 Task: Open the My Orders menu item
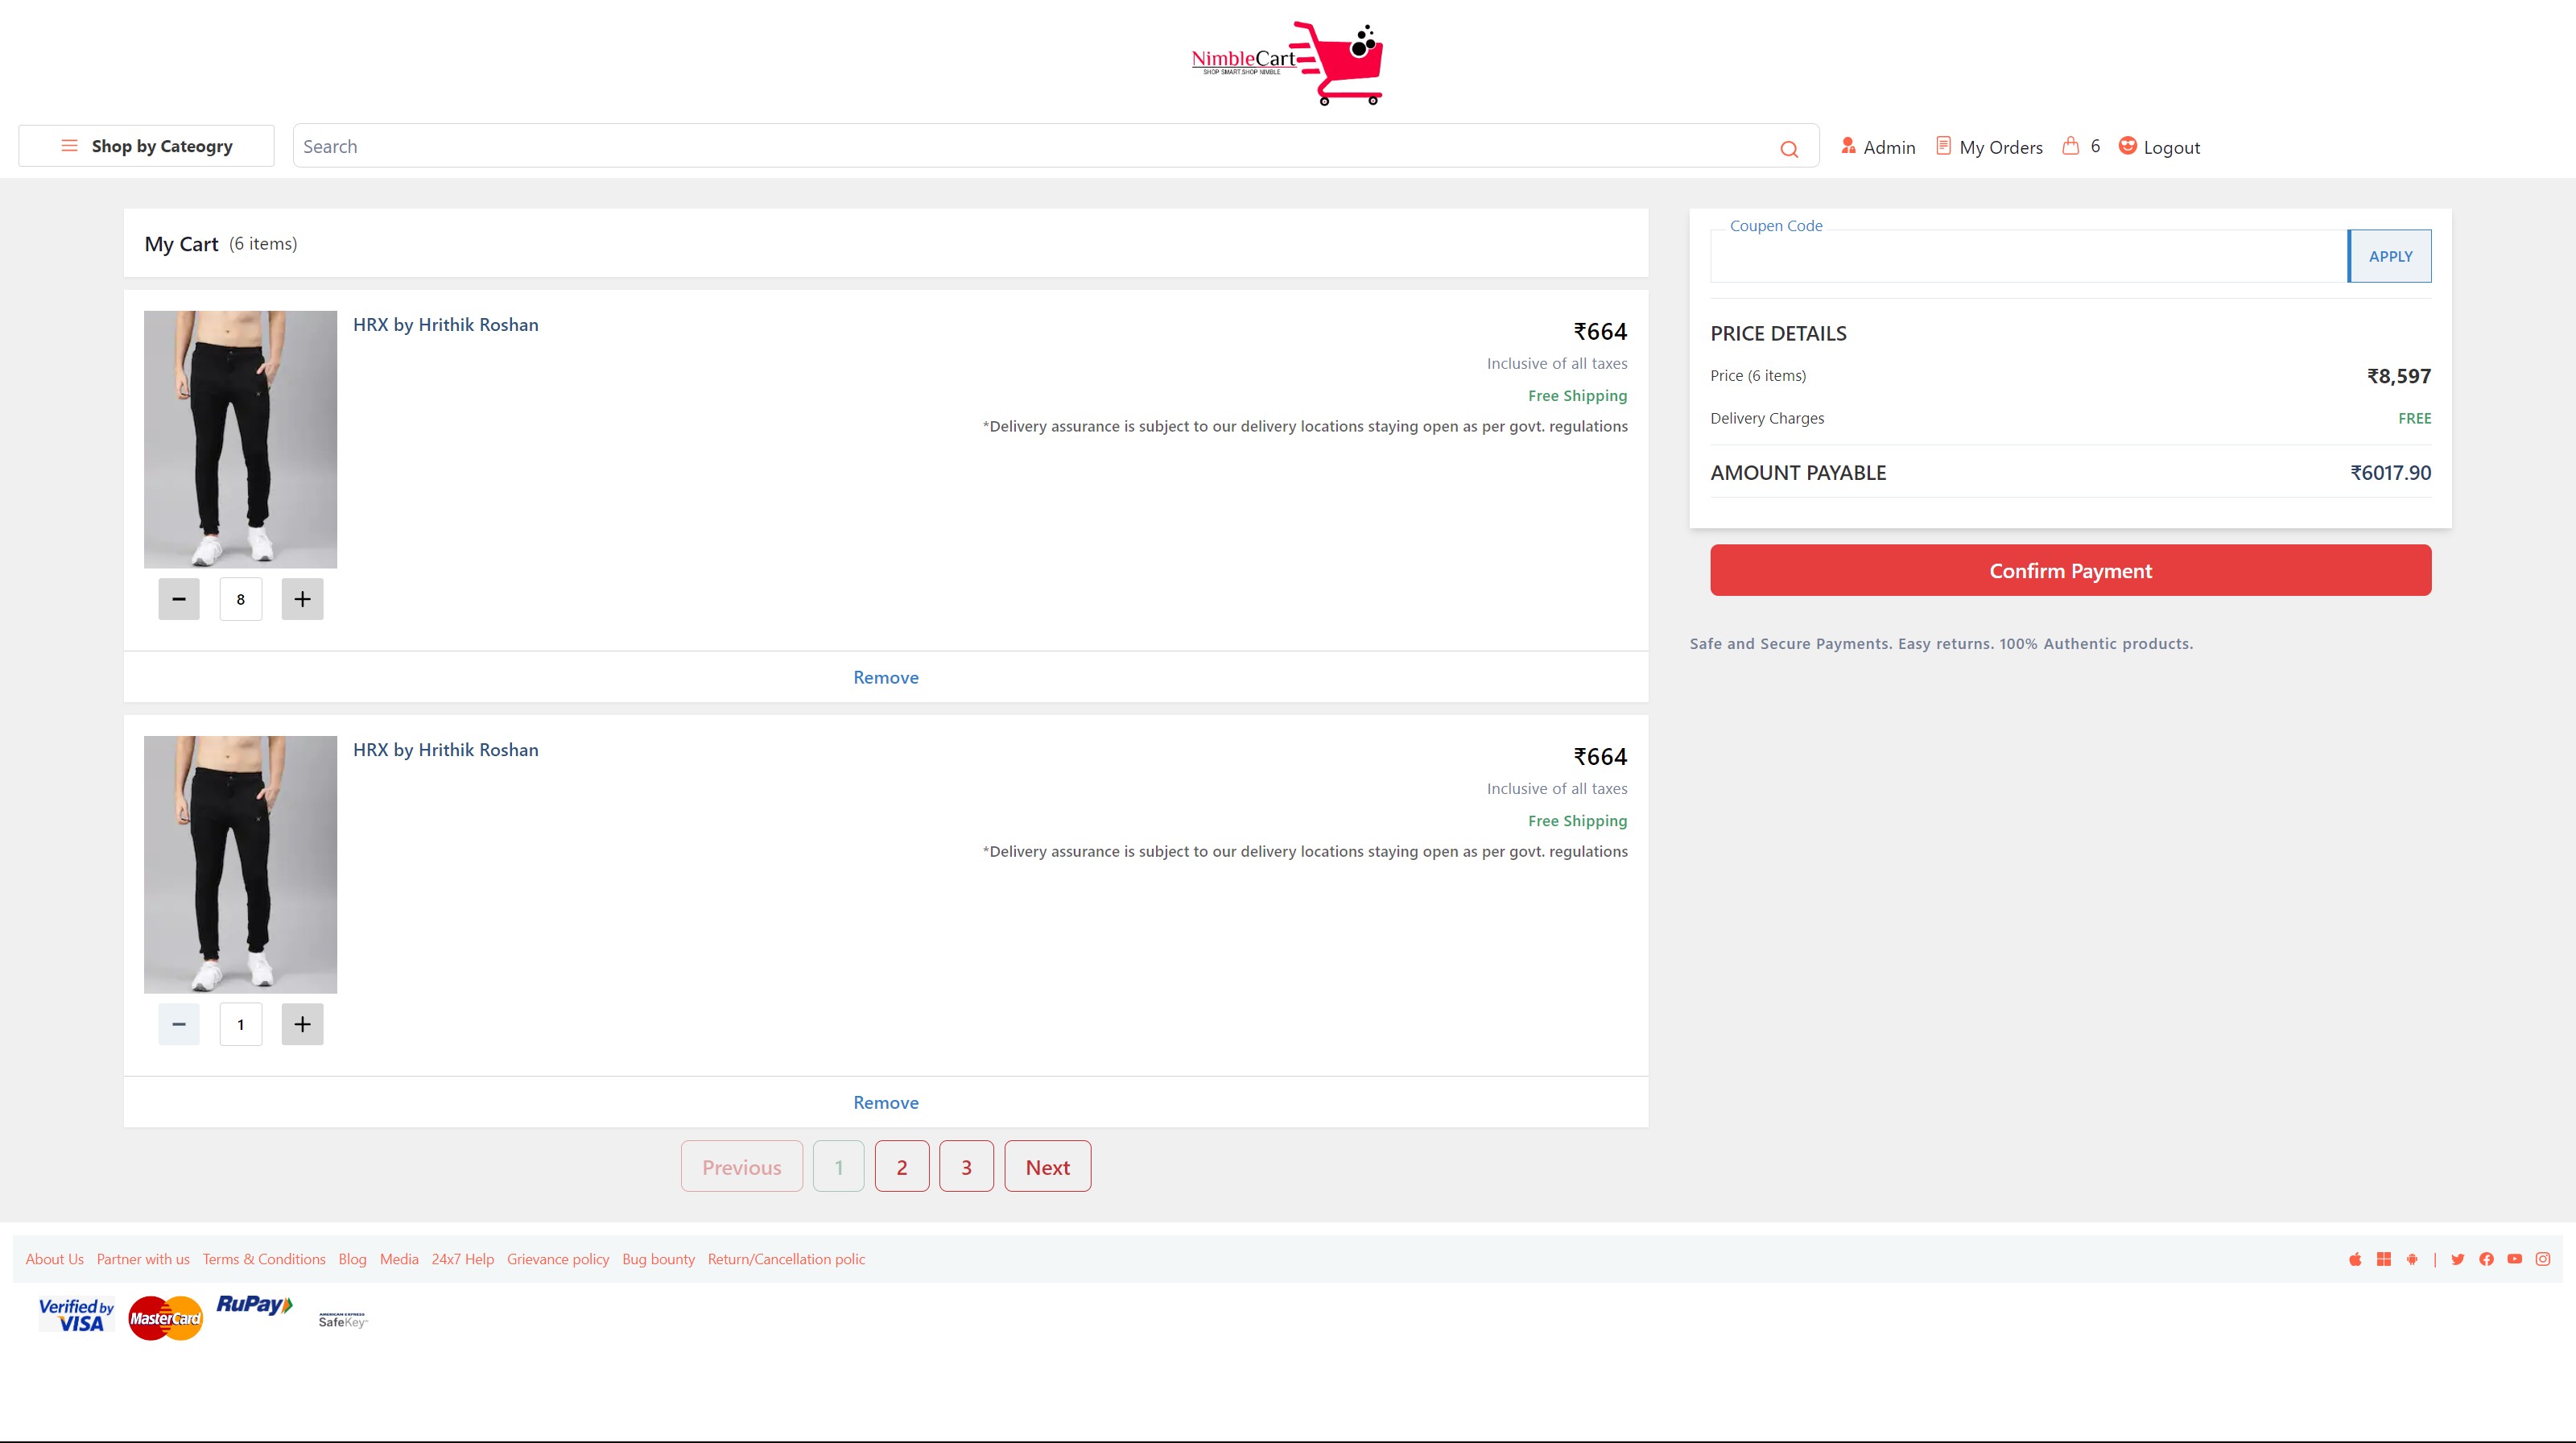click(1989, 146)
